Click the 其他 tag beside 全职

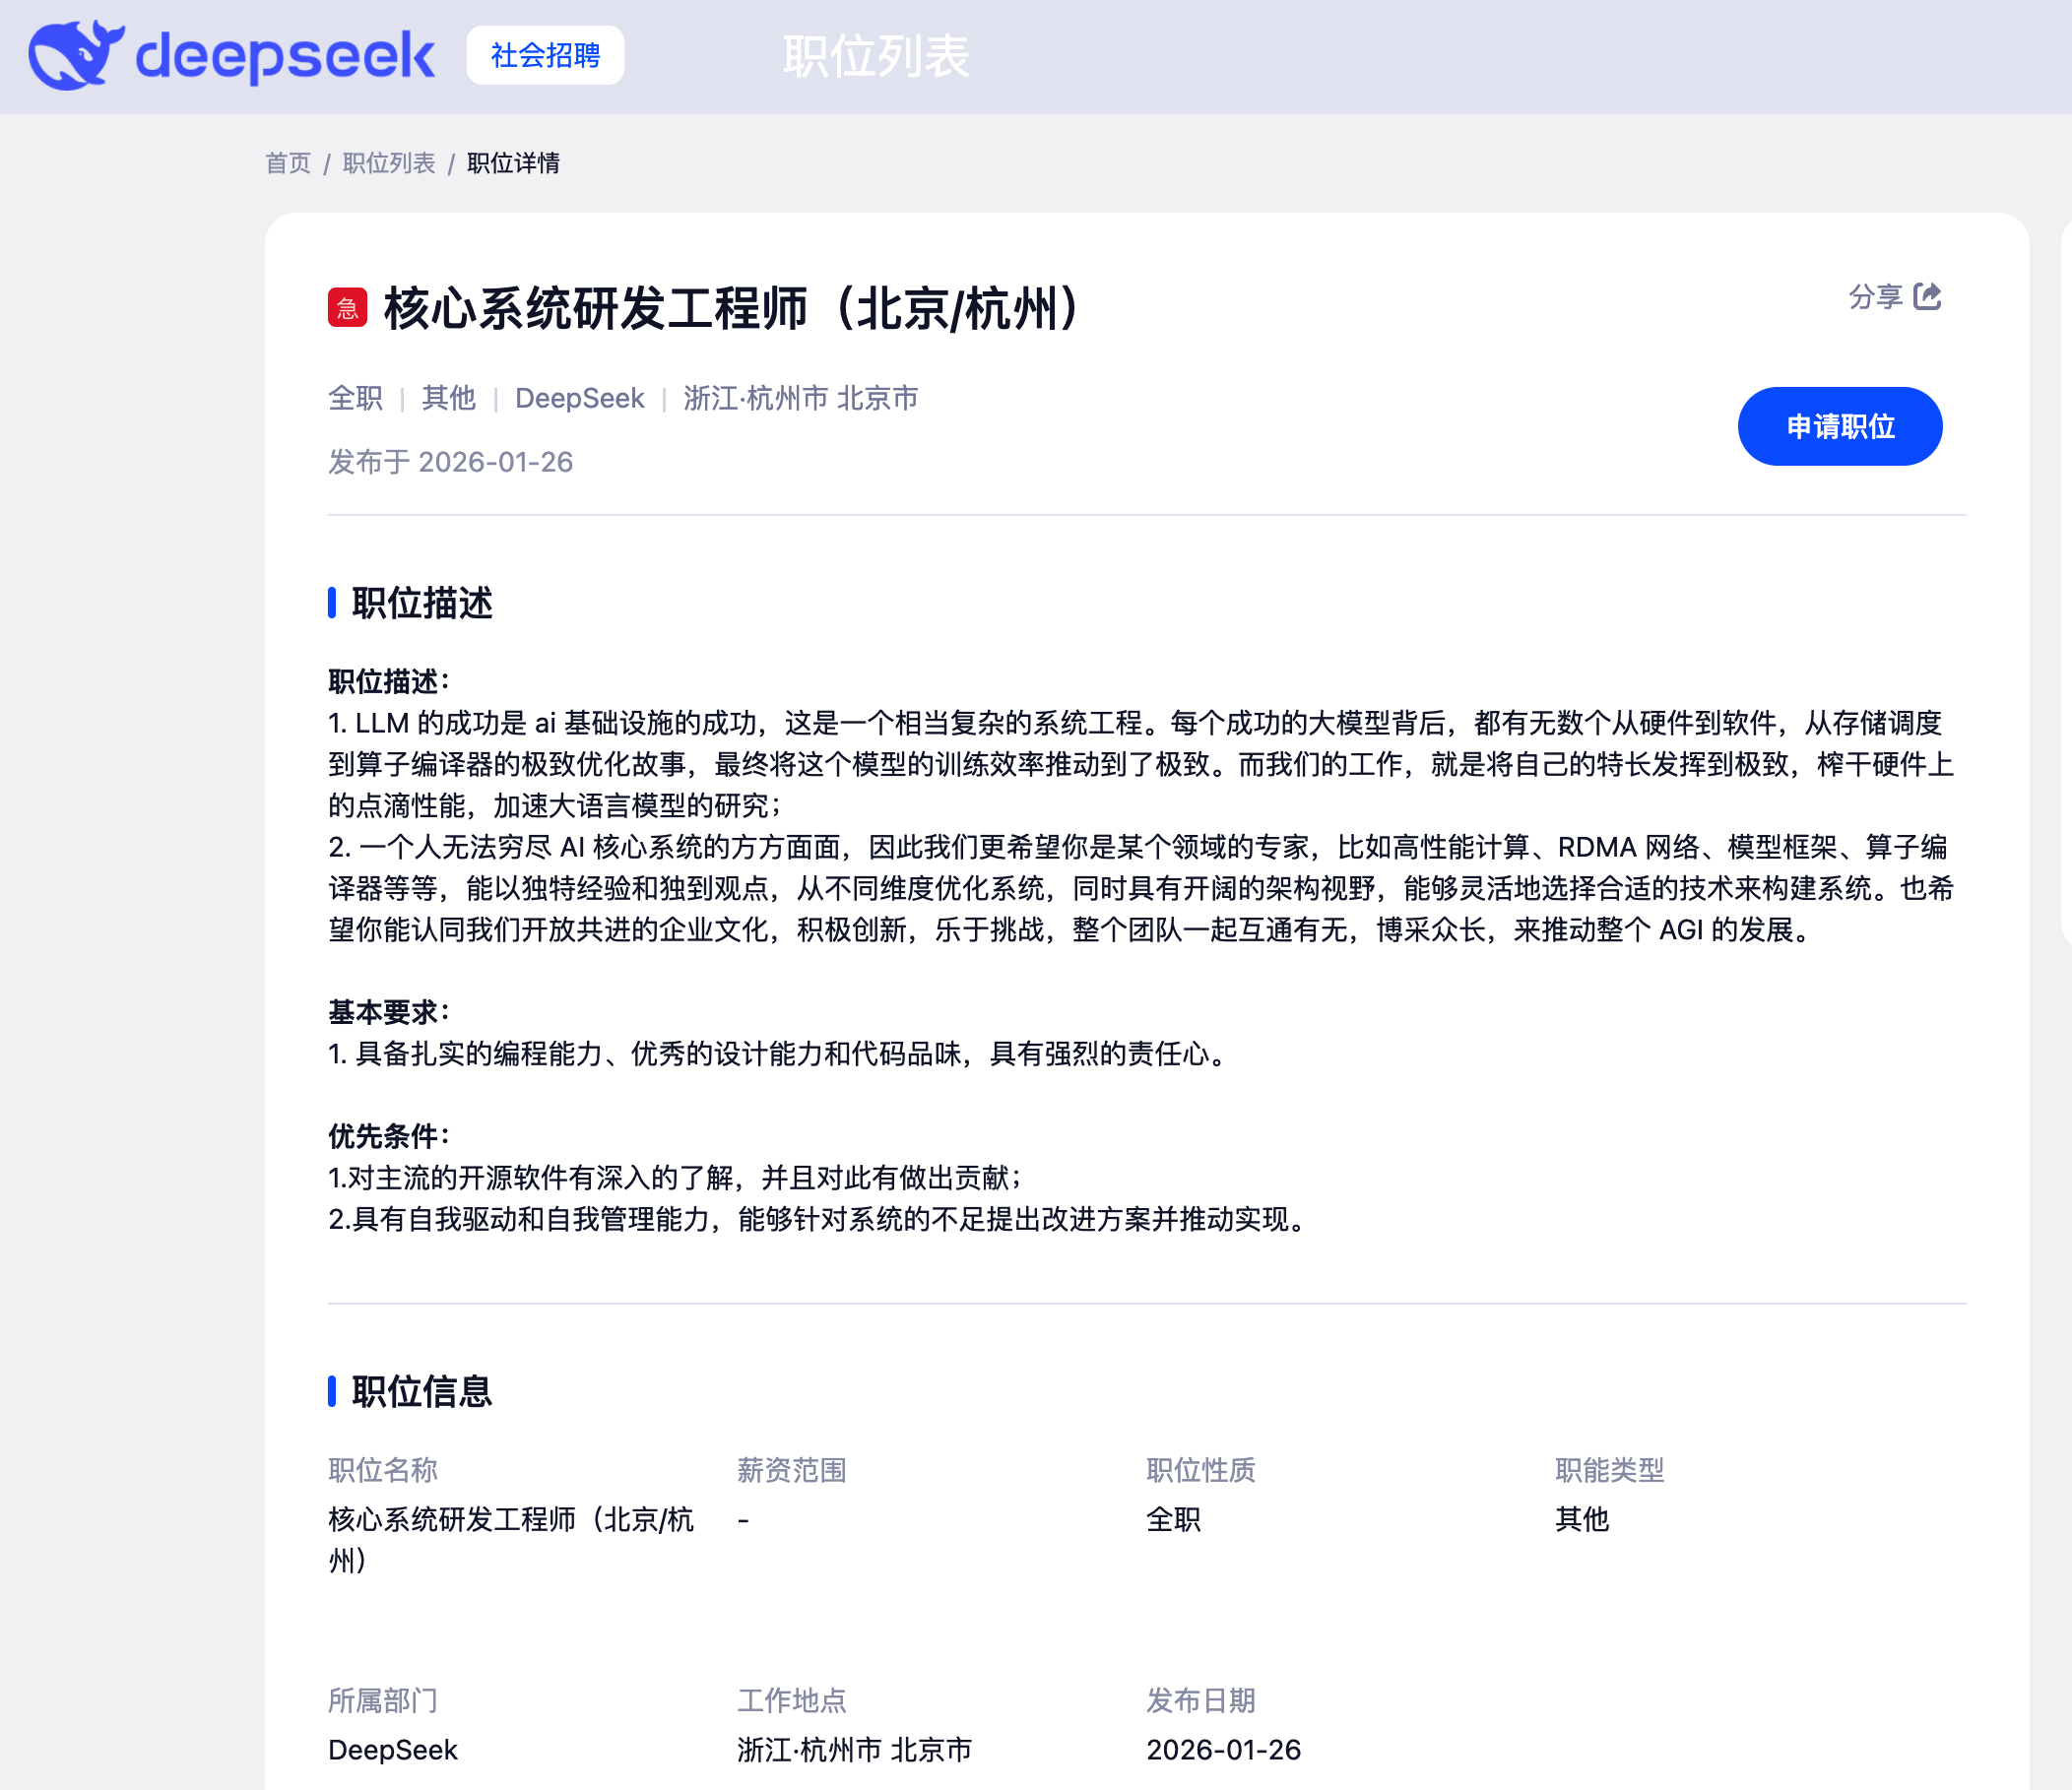point(448,398)
